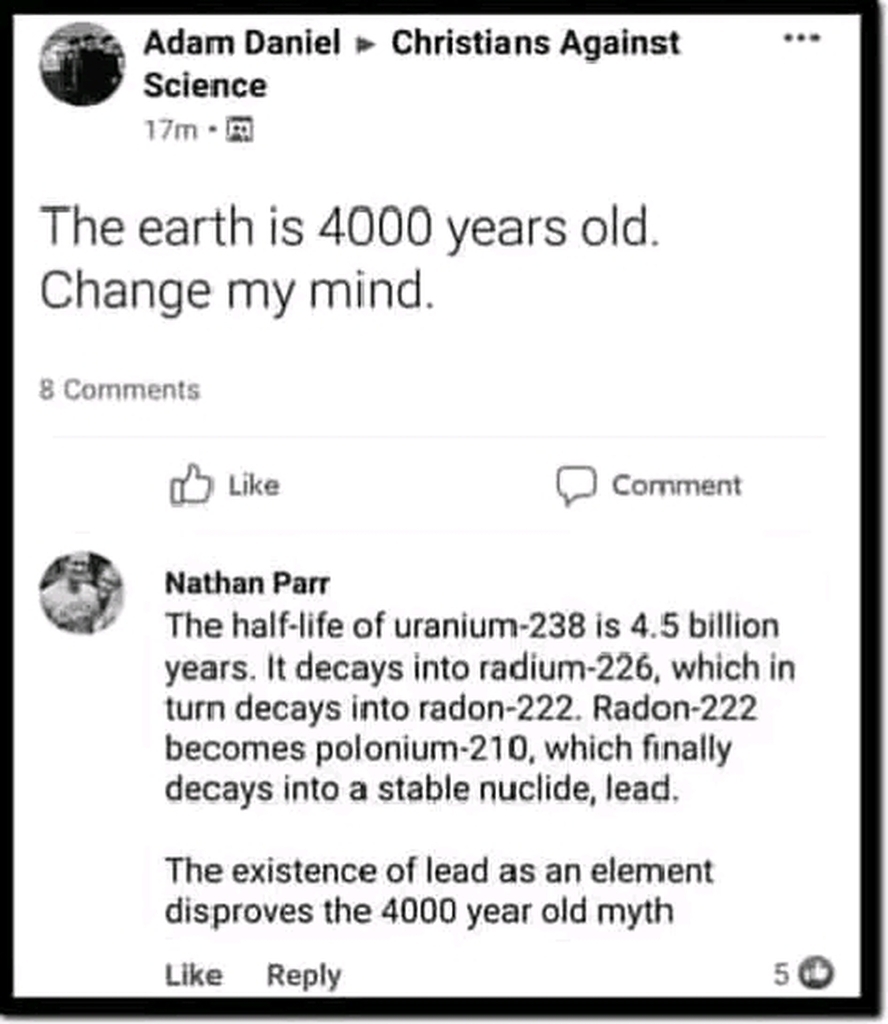Click the comment paragraph about uranium-238 half-life
The image size is (888, 1024).
(470, 708)
